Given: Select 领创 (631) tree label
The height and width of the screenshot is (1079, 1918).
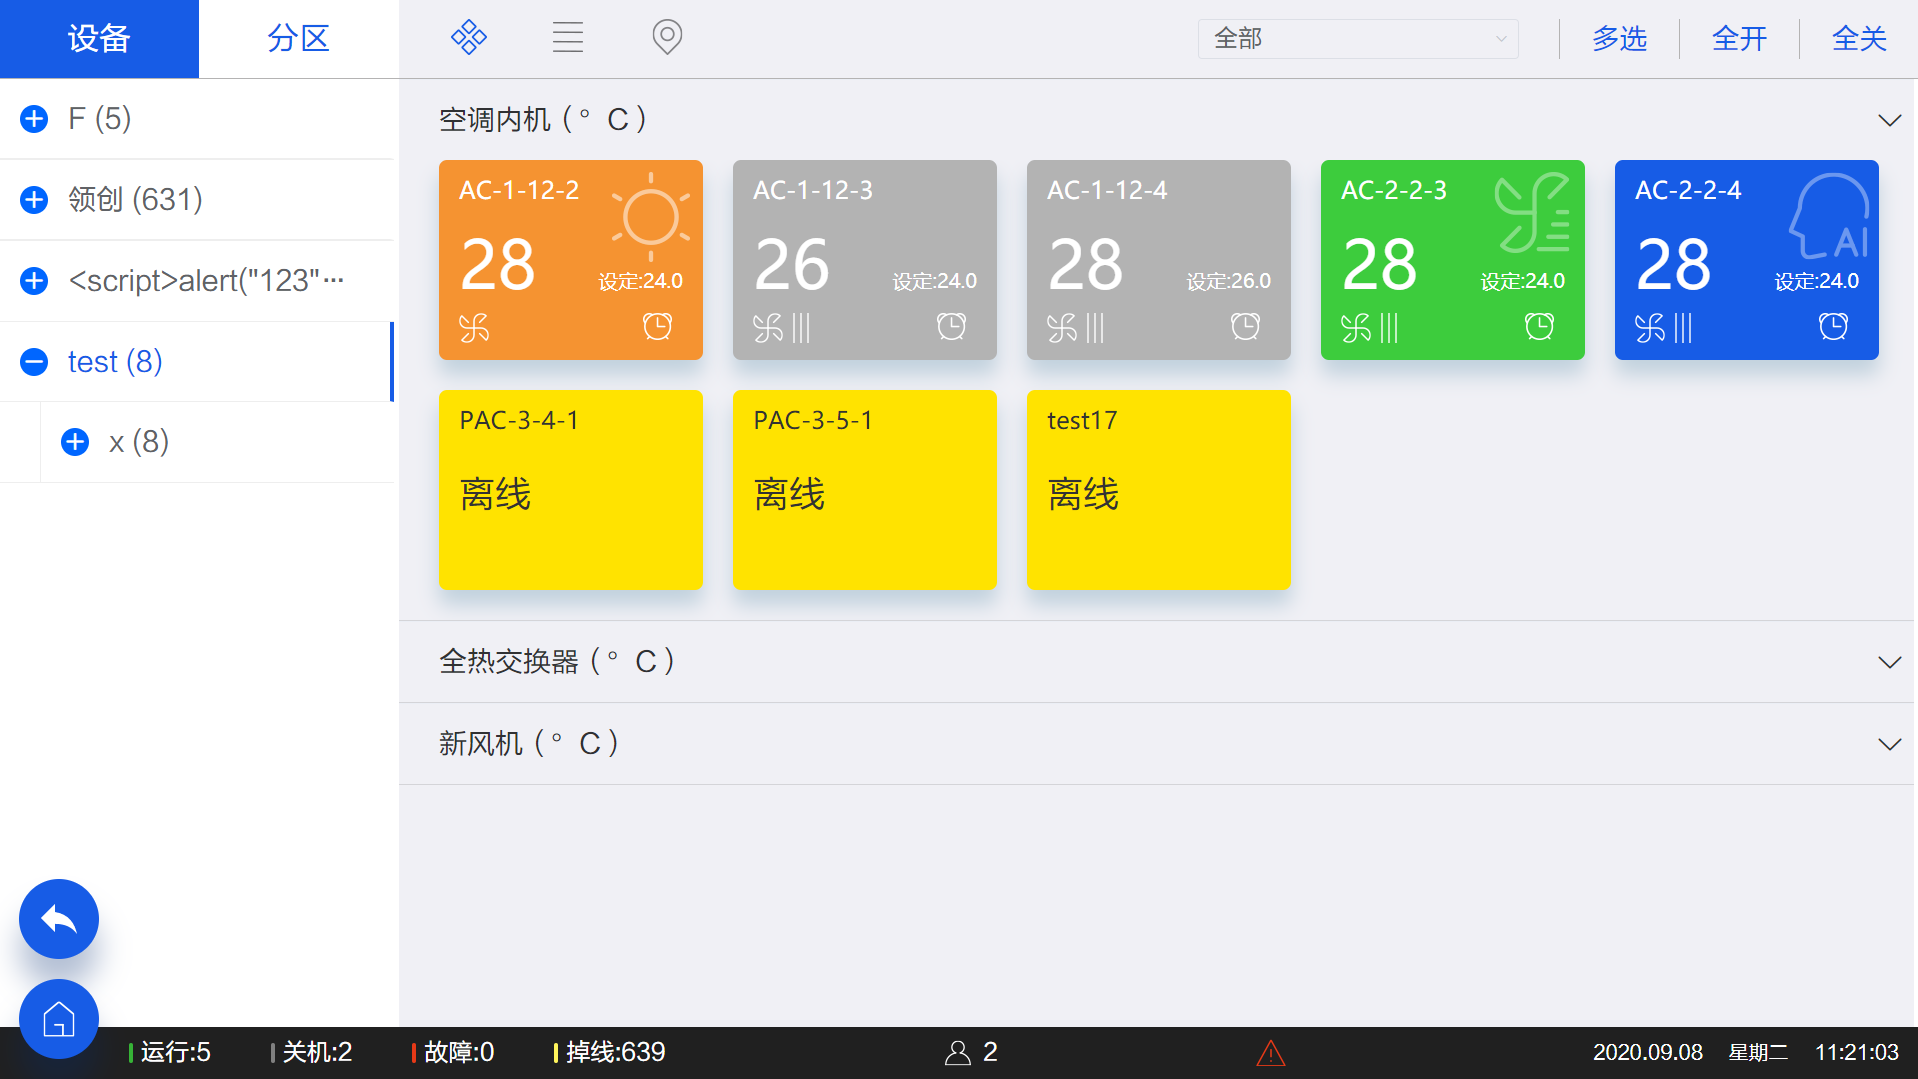Looking at the screenshot, I should (x=135, y=200).
